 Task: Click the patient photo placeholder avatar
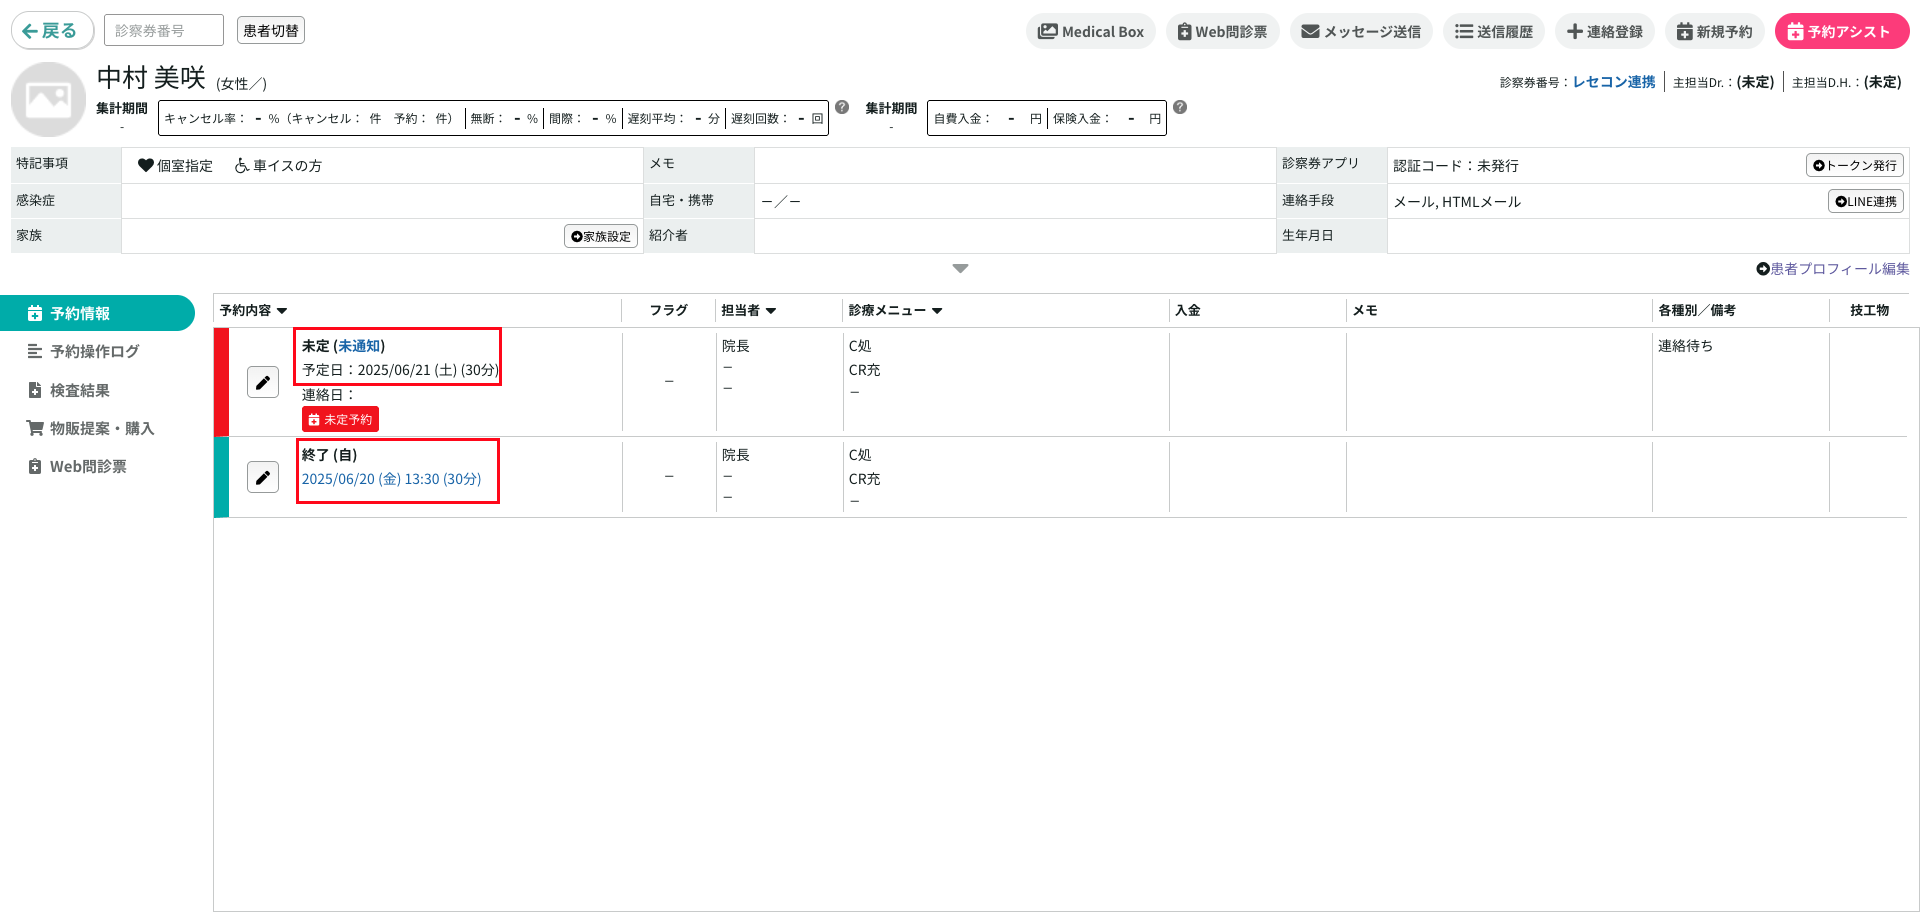[48, 99]
